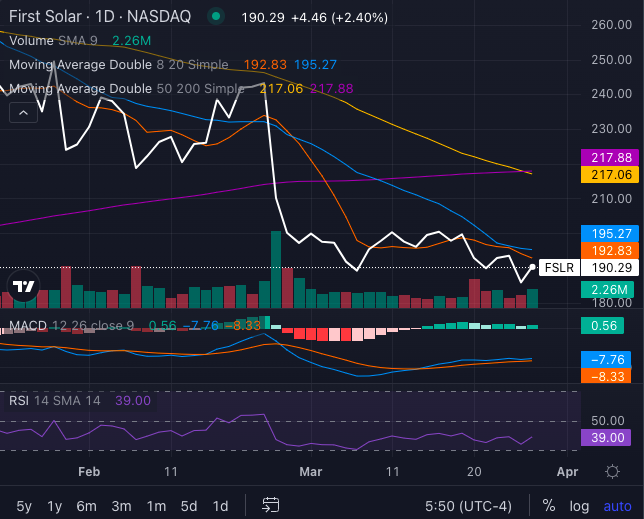Toggle auto scale mode
644x519 pixels.
pos(616,505)
